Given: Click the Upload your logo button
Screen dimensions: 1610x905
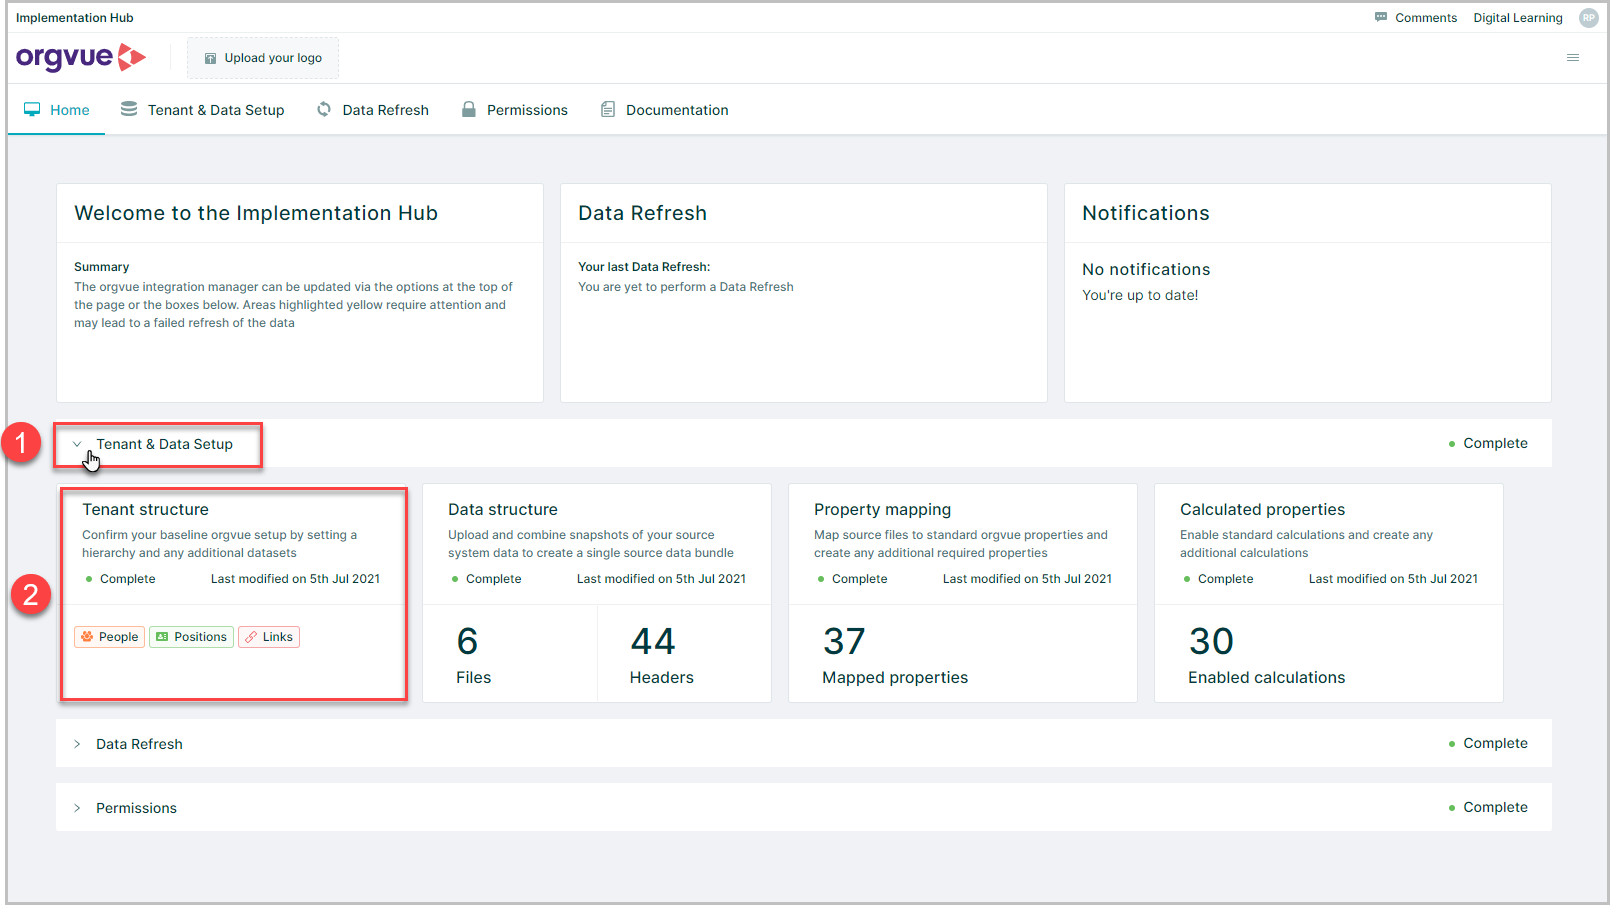Looking at the screenshot, I should tap(263, 58).
